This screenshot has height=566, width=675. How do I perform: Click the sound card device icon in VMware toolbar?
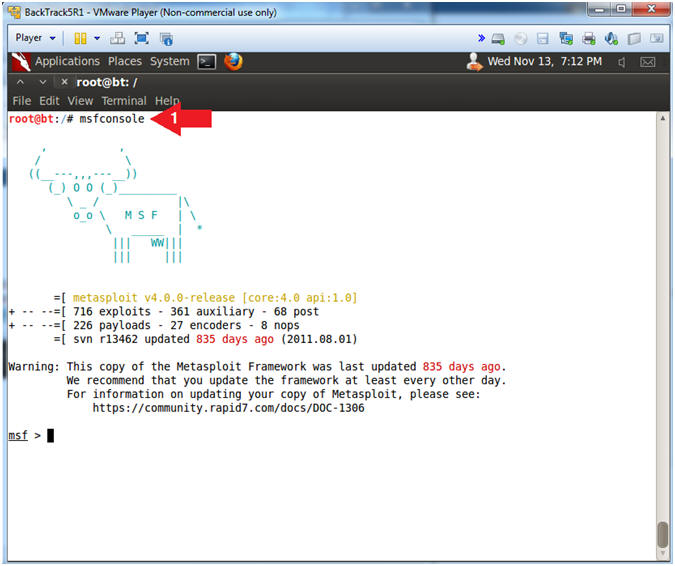coord(611,39)
